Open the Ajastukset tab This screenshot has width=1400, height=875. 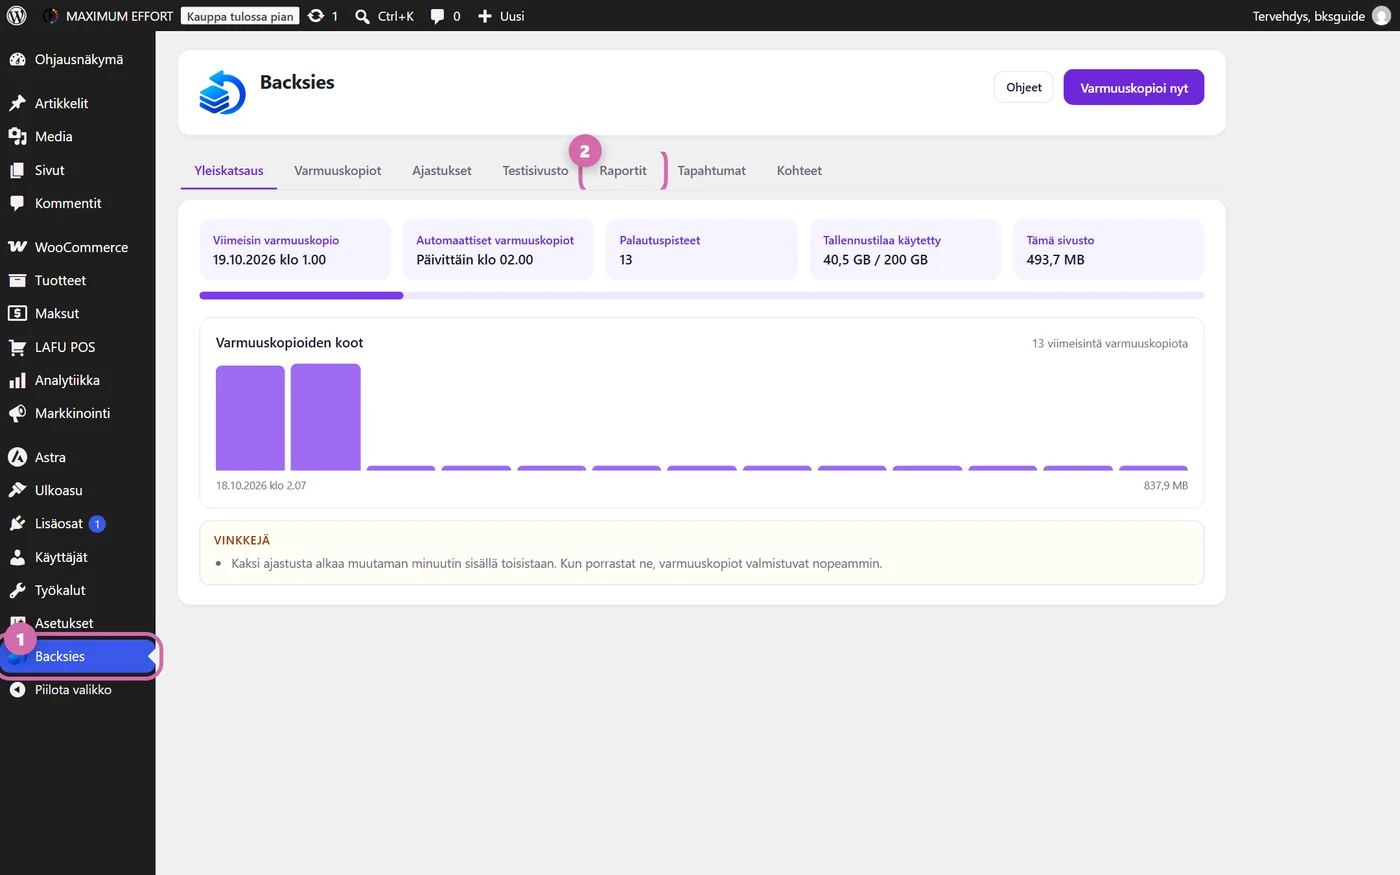[441, 171]
